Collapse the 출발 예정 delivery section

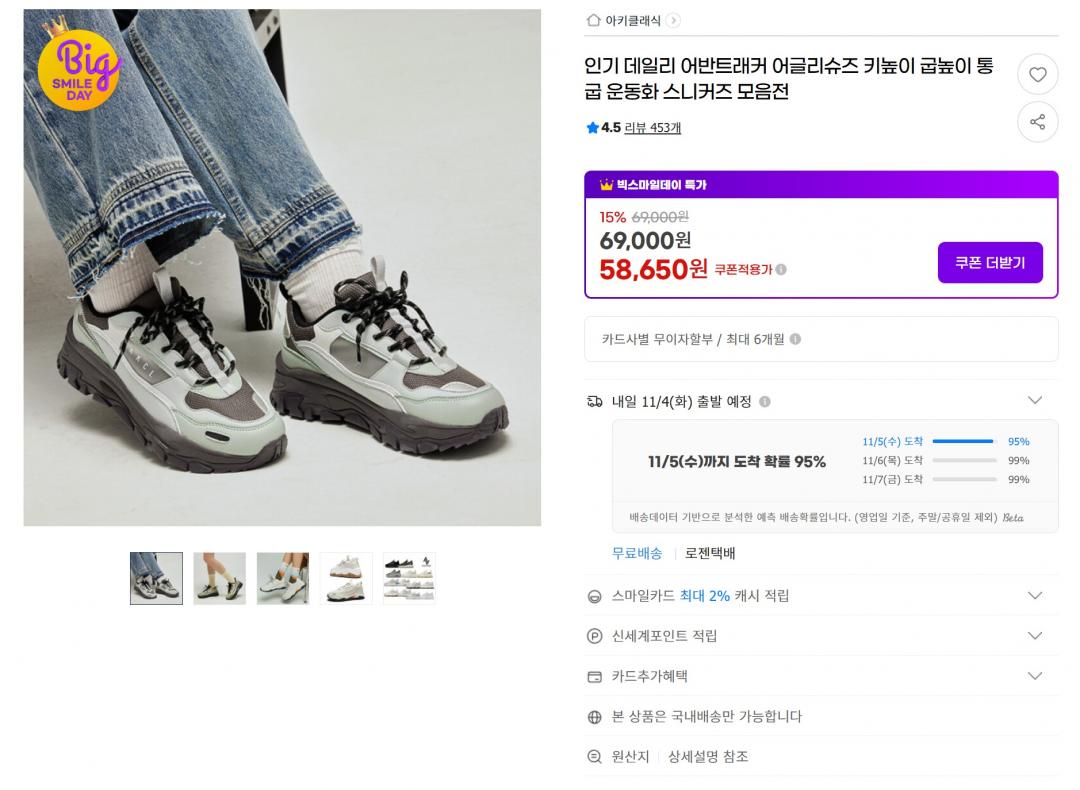coord(1035,401)
